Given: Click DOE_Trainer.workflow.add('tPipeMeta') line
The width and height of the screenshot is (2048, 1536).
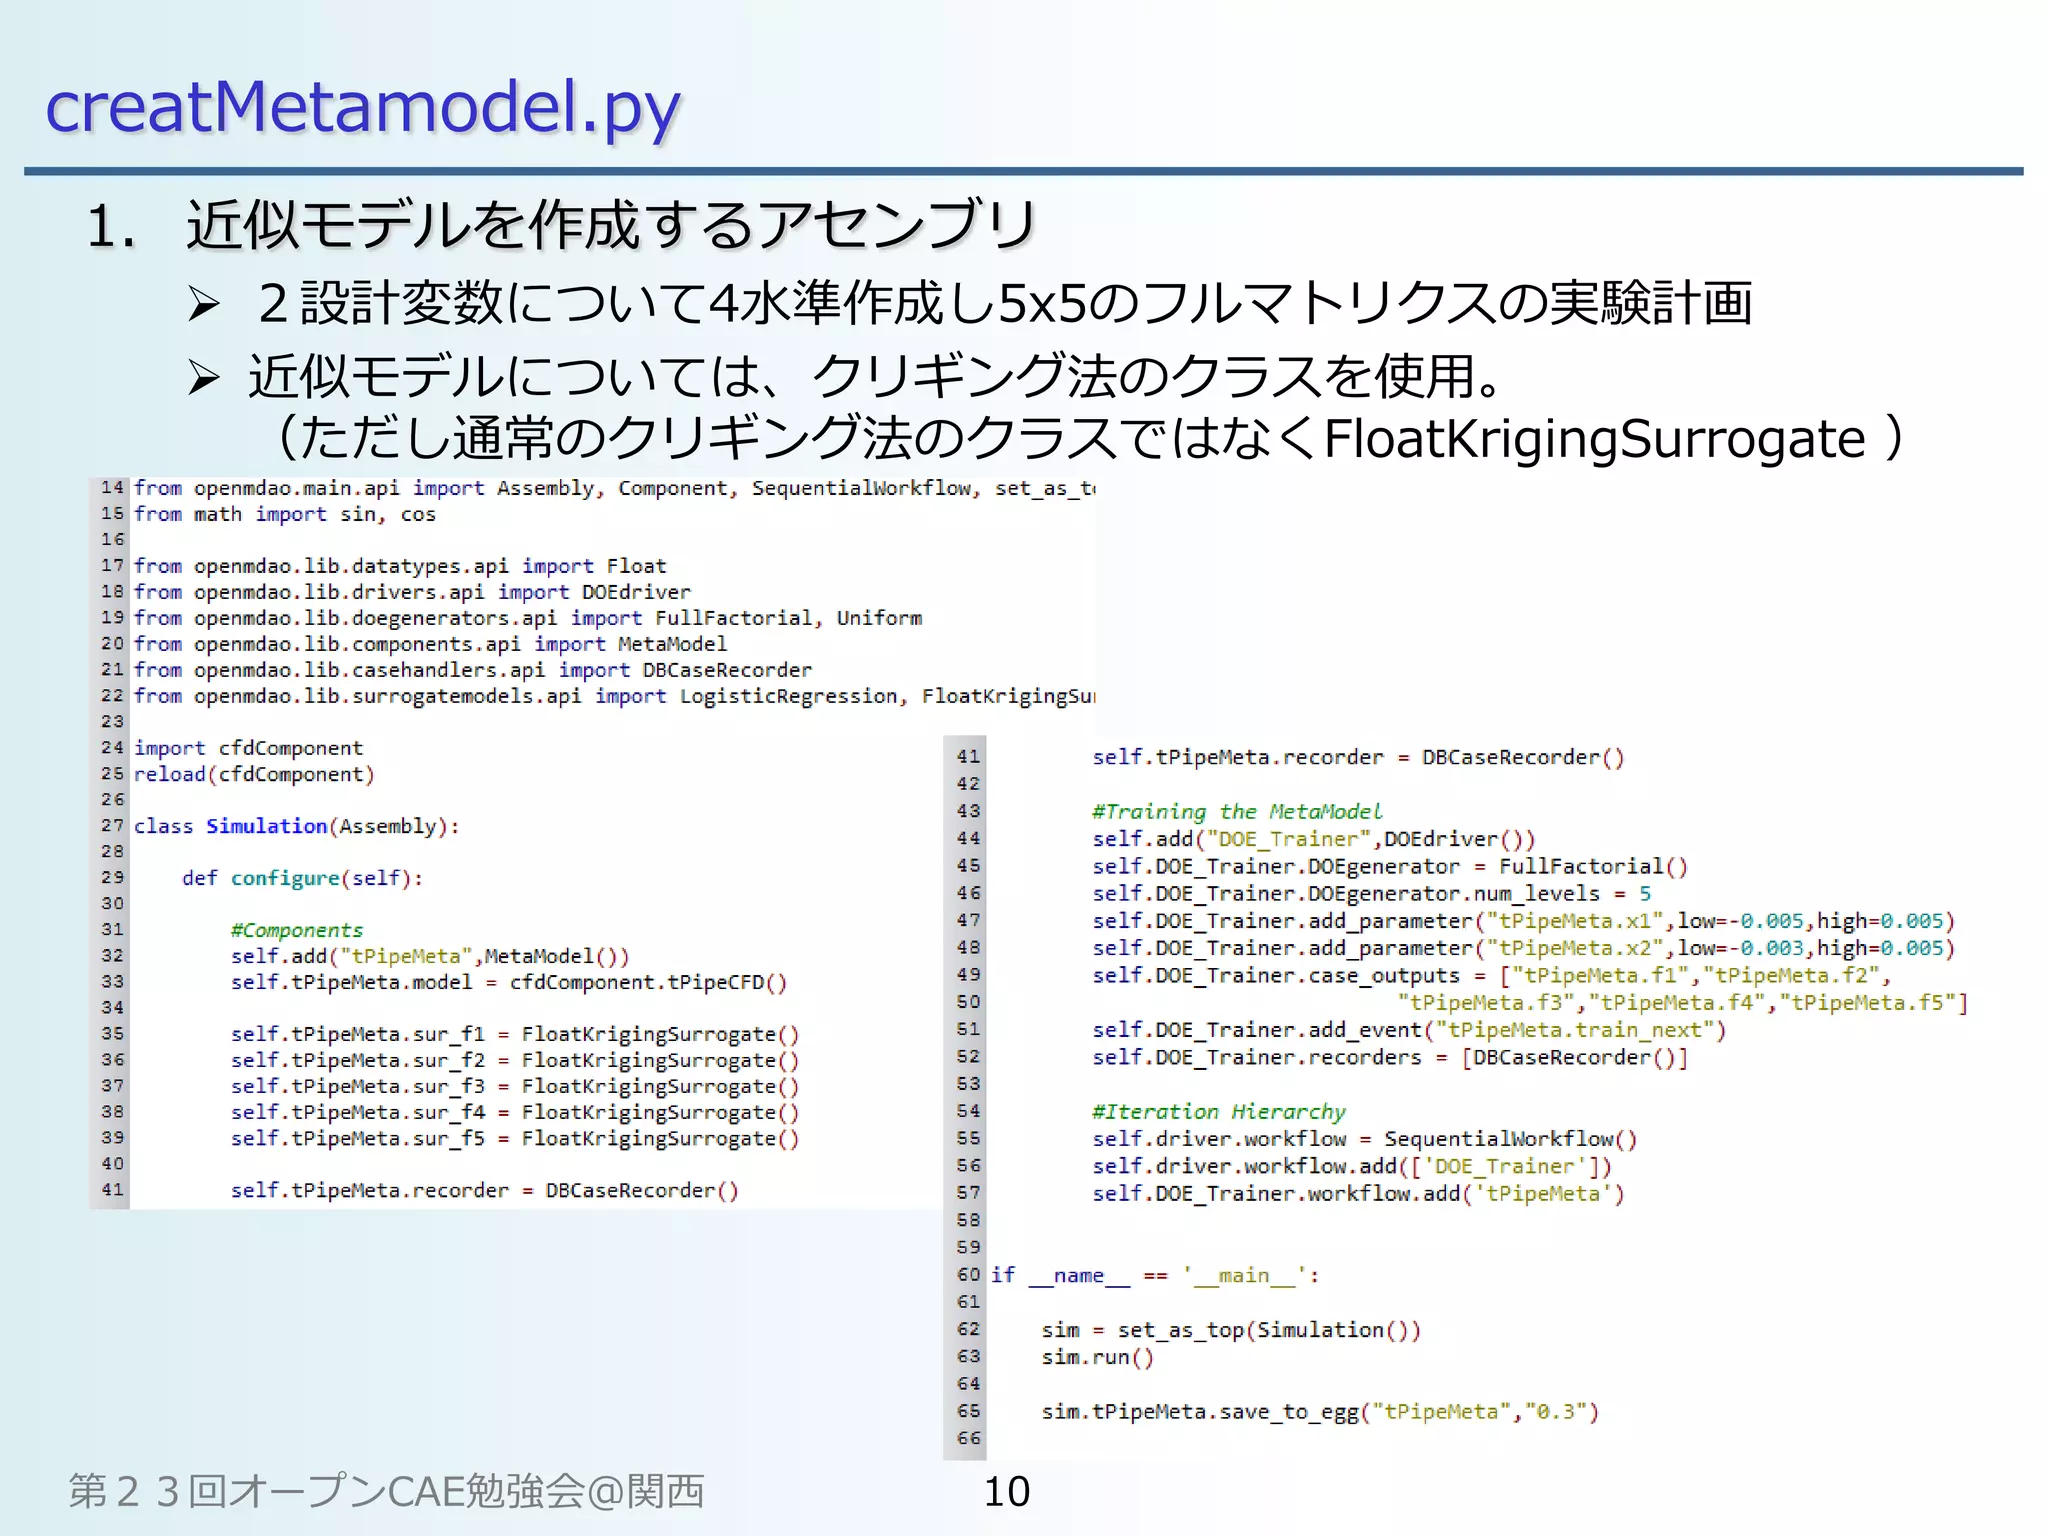Looking at the screenshot, I should (1358, 1193).
